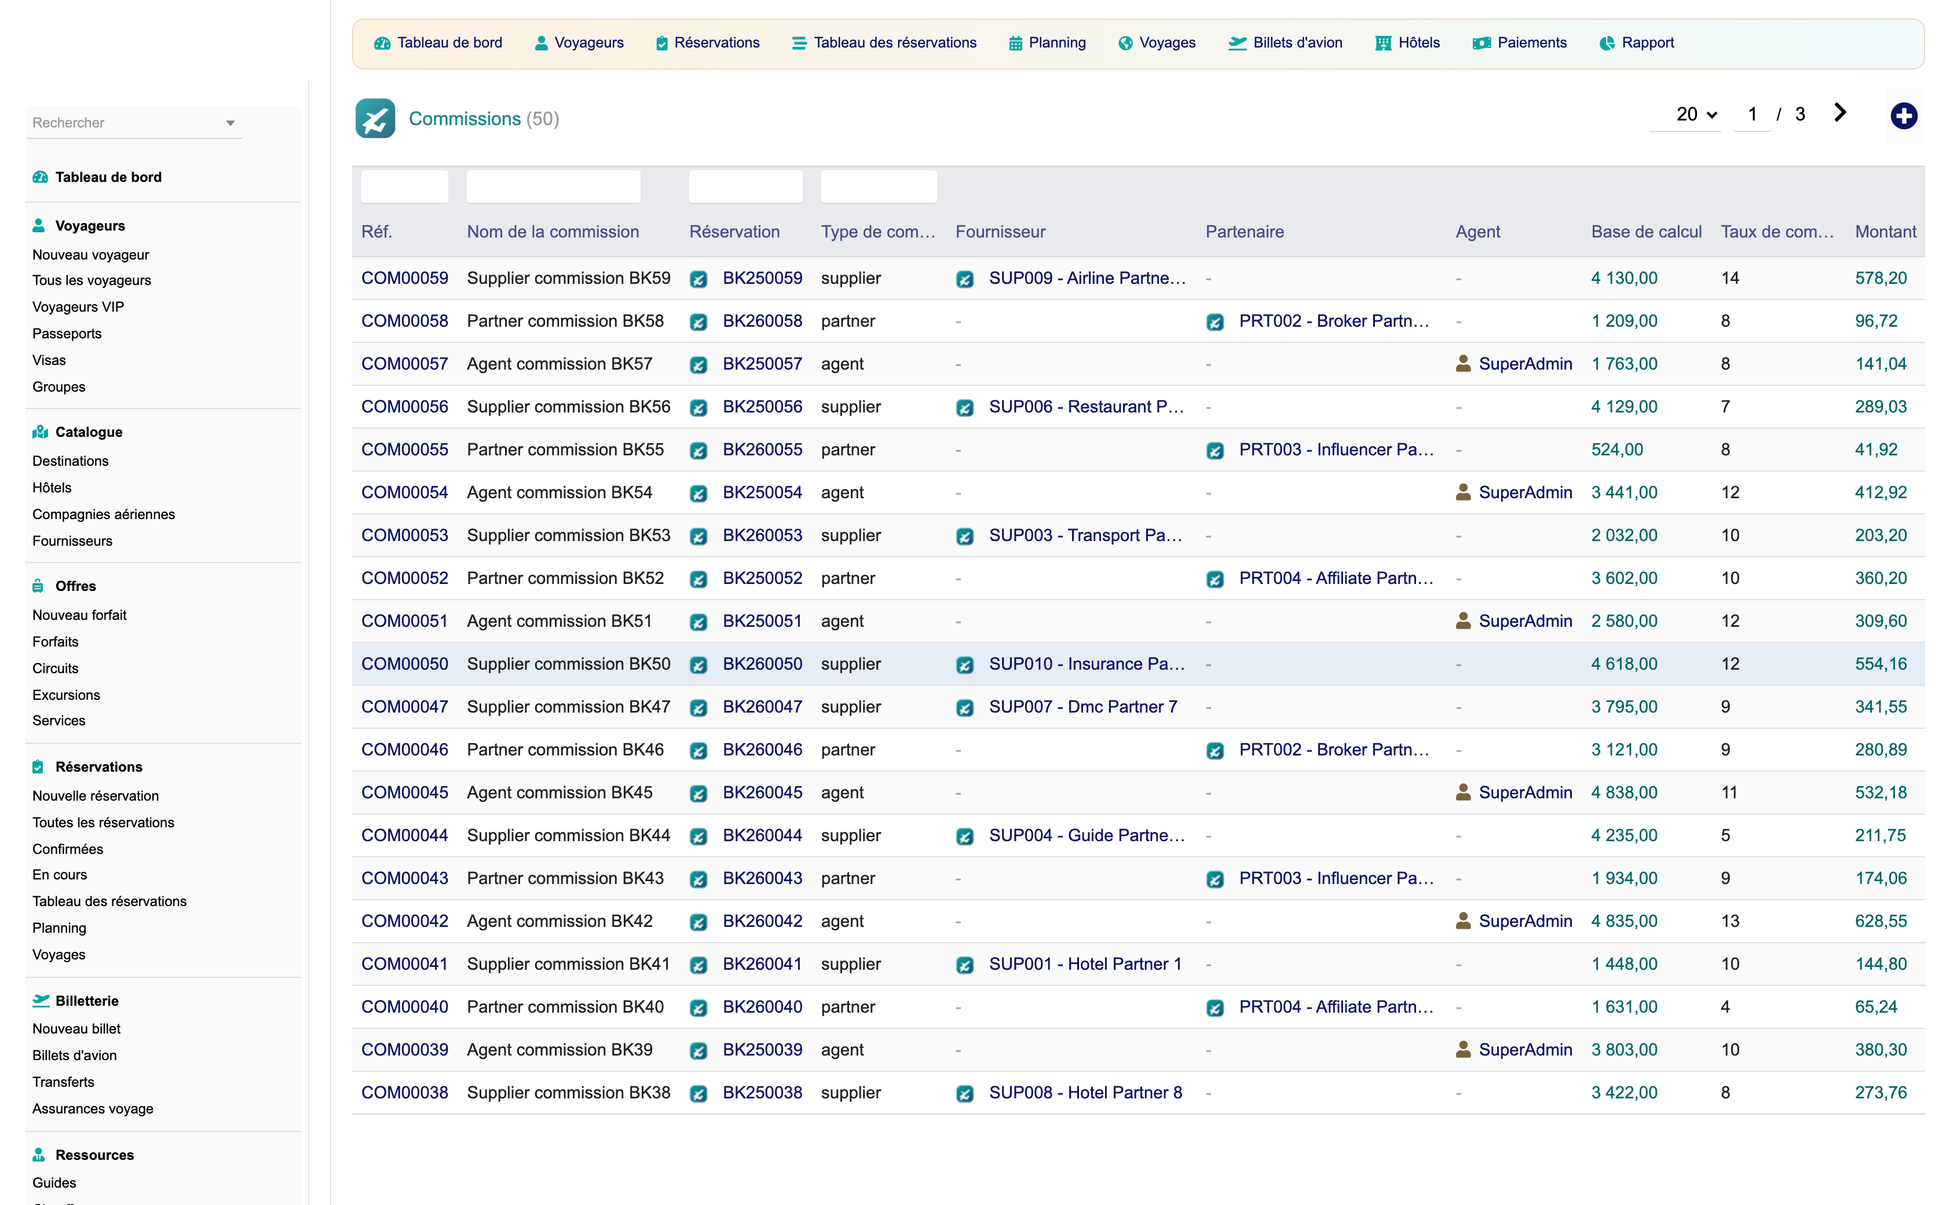Sort by Montant column header
1946x1205 pixels.
click(1885, 232)
